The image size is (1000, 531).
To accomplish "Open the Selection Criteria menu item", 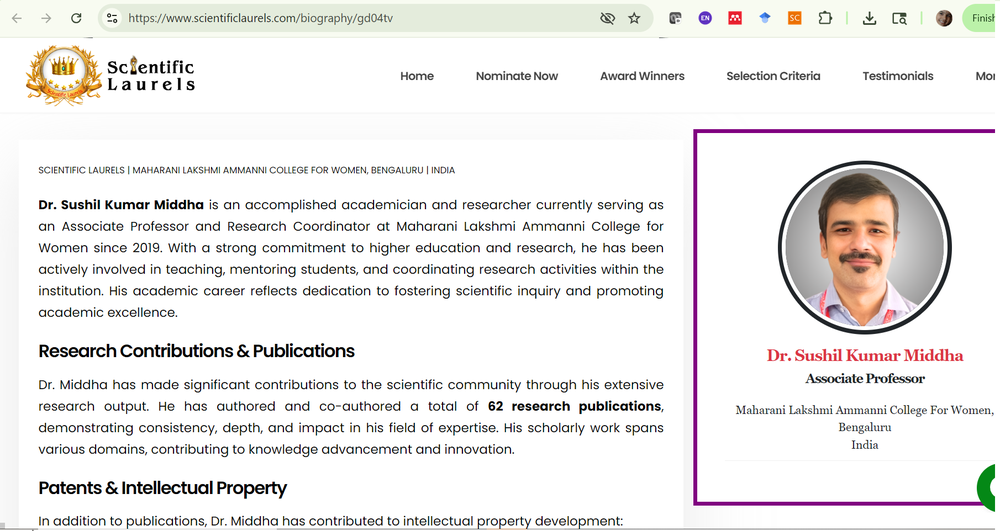I will pos(773,76).
